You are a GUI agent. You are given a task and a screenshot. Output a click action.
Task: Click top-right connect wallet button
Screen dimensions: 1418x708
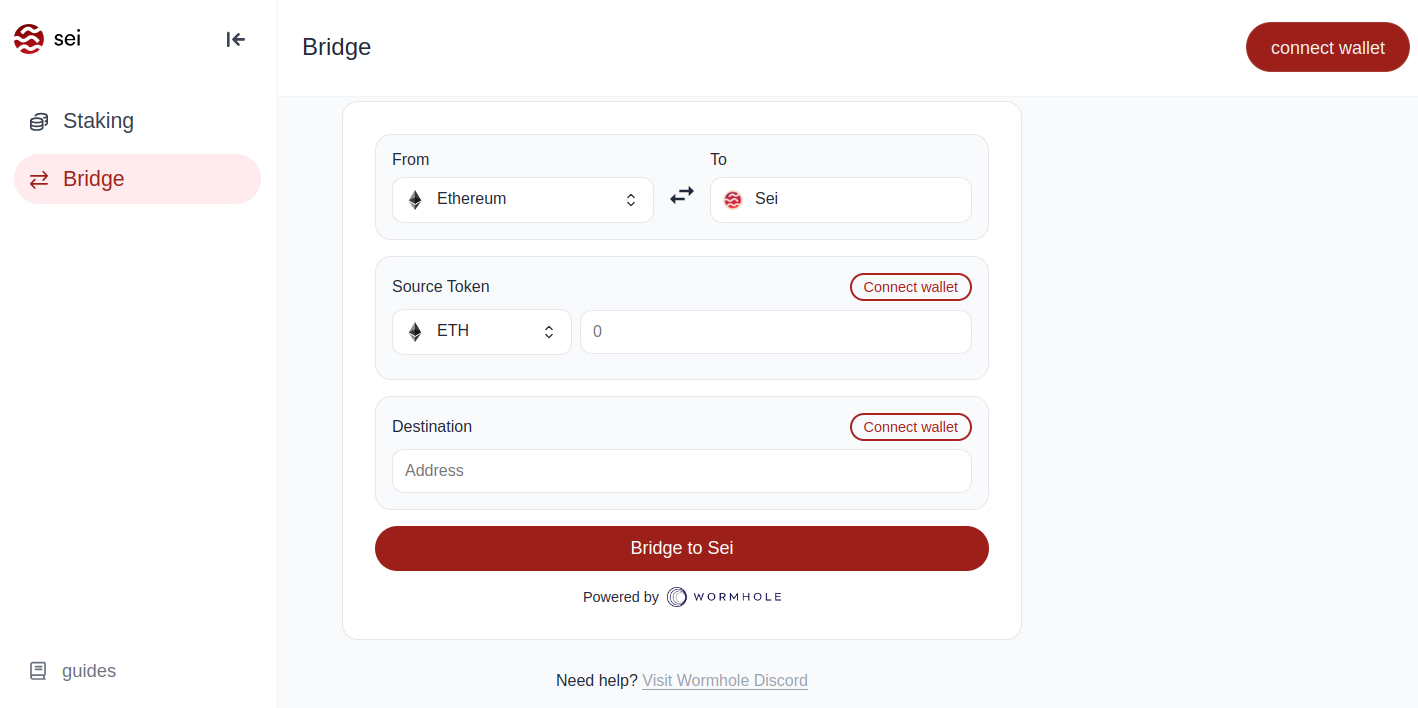(x=1327, y=48)
